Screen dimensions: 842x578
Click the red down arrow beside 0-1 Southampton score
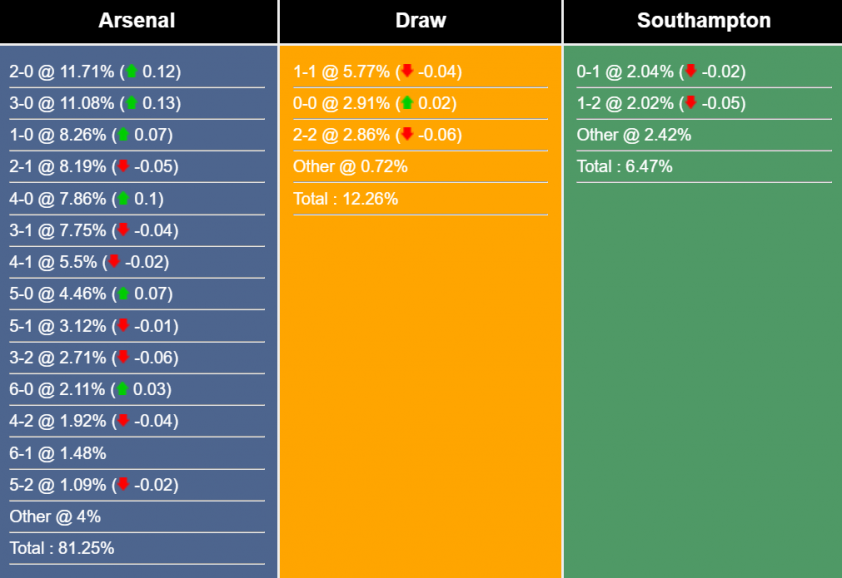point(691,72)
